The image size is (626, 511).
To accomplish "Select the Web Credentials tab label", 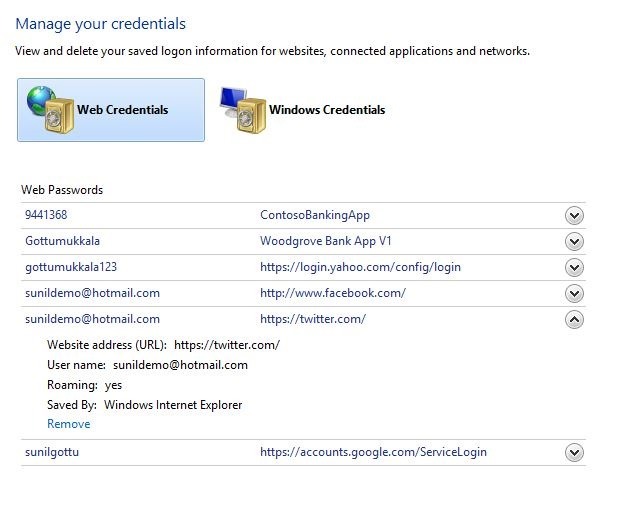I will coord(122,110).
